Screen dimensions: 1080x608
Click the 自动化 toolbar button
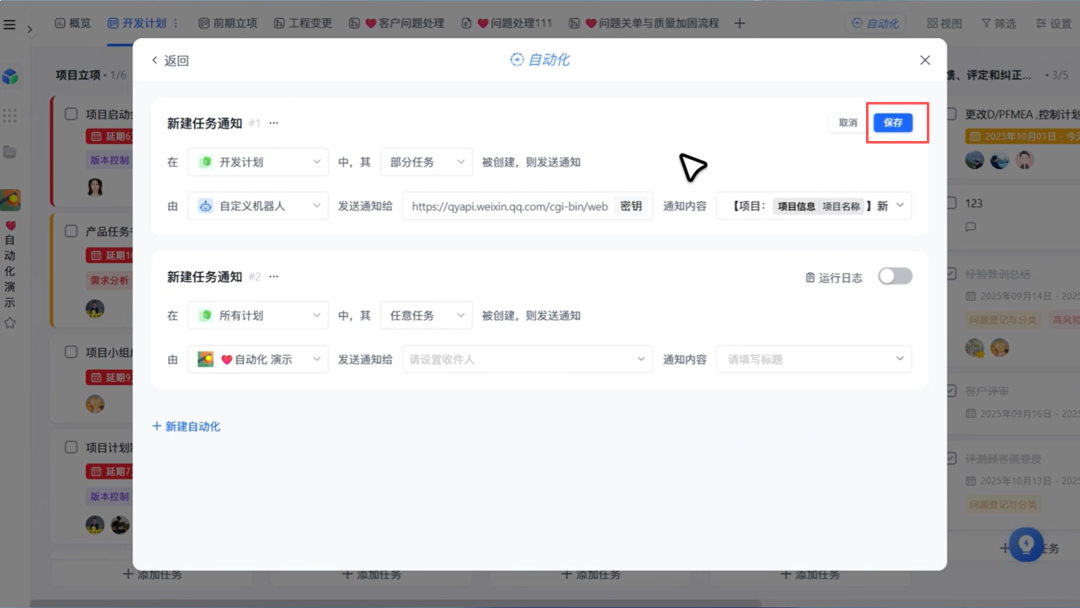click(x=875, y=23)
